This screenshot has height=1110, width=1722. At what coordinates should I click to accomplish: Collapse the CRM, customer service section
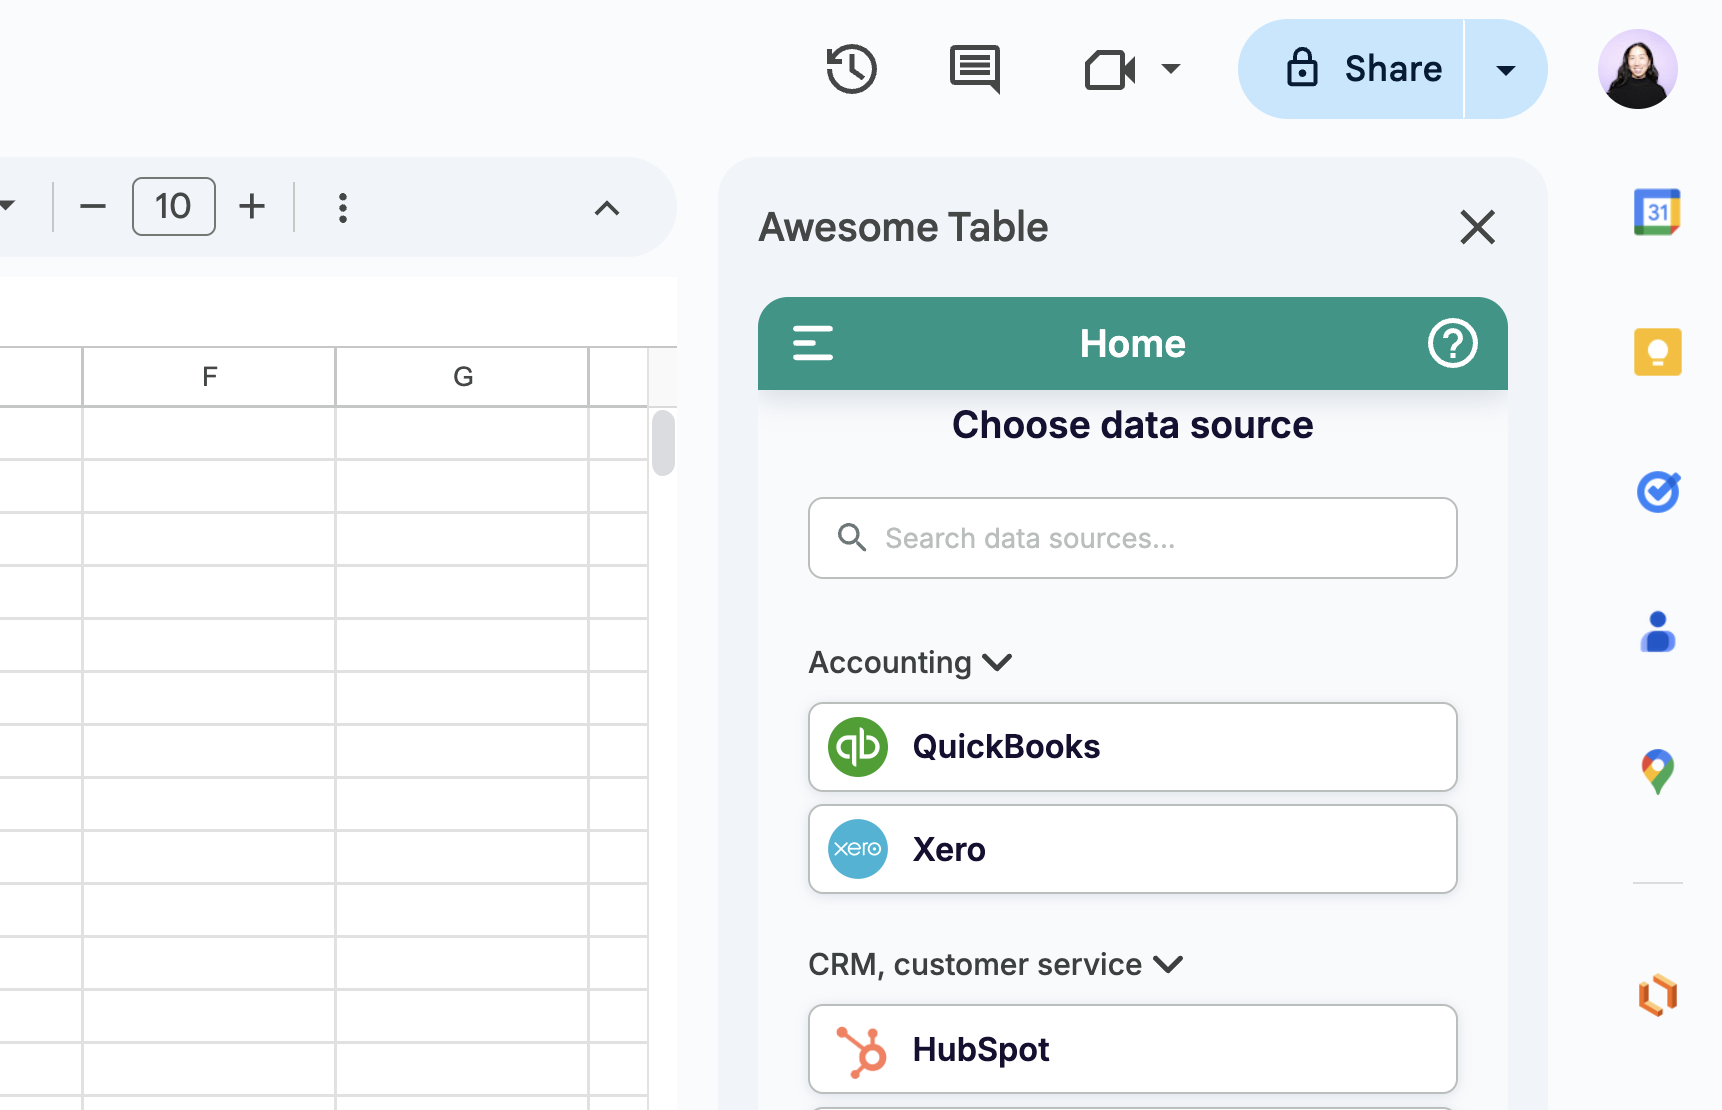pyautogui.click(x=1166, y=964)
